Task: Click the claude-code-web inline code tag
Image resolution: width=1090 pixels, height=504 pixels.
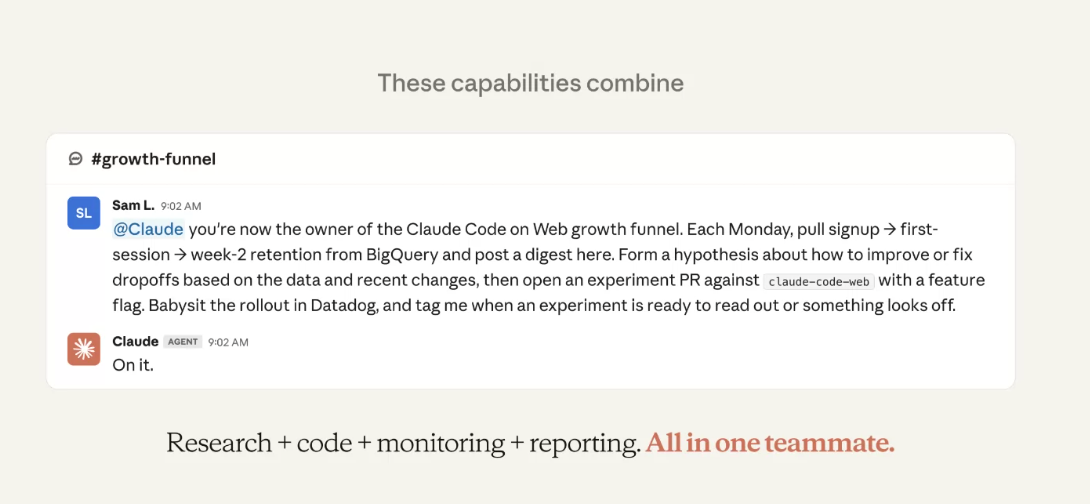Action: pyautogui.click(x=818, y=282)
